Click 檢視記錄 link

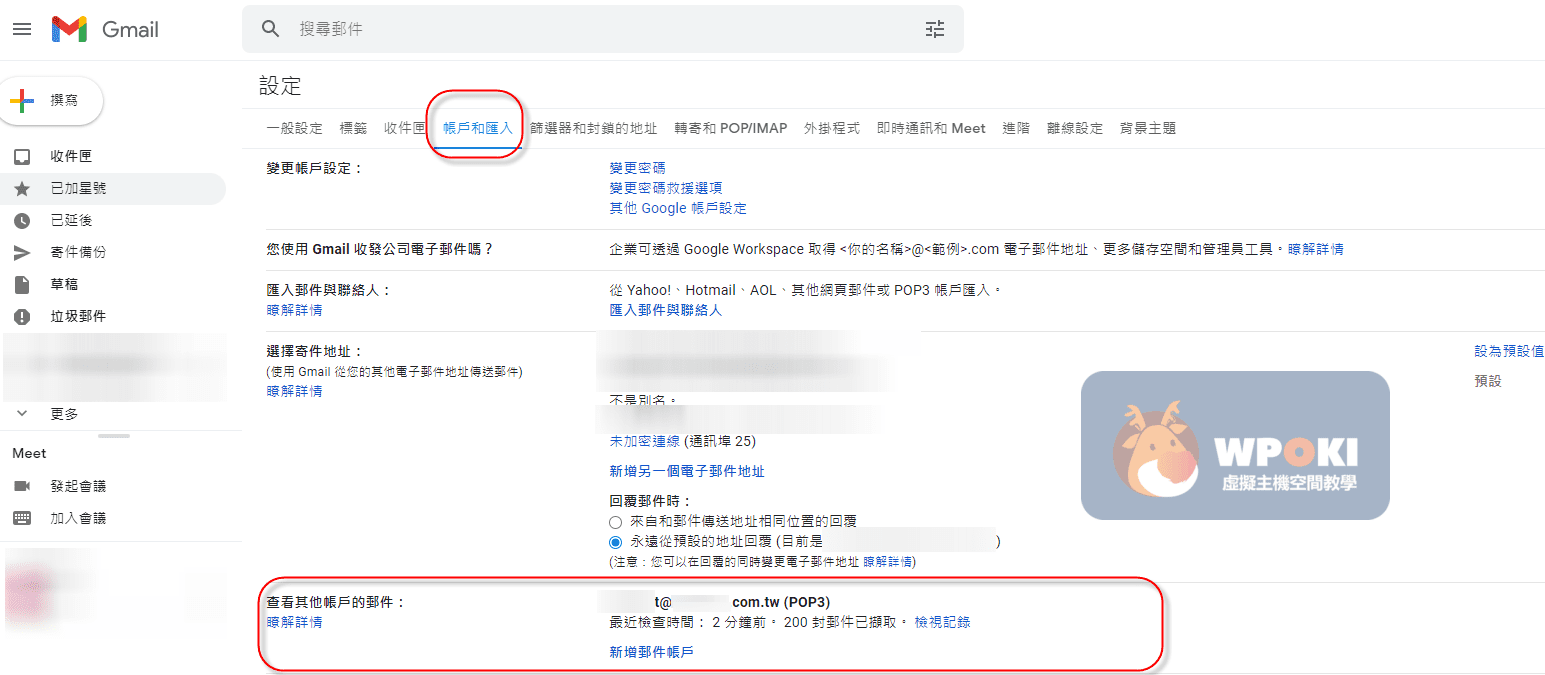point(942,622)
